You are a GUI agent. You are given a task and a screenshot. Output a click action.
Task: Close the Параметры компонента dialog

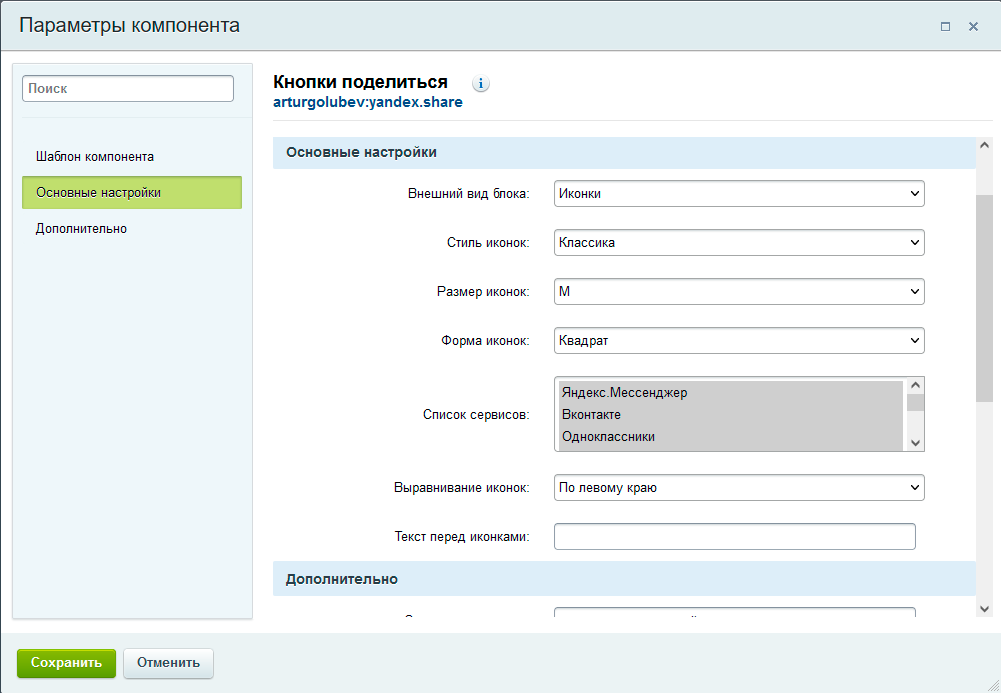pos(973,27)
